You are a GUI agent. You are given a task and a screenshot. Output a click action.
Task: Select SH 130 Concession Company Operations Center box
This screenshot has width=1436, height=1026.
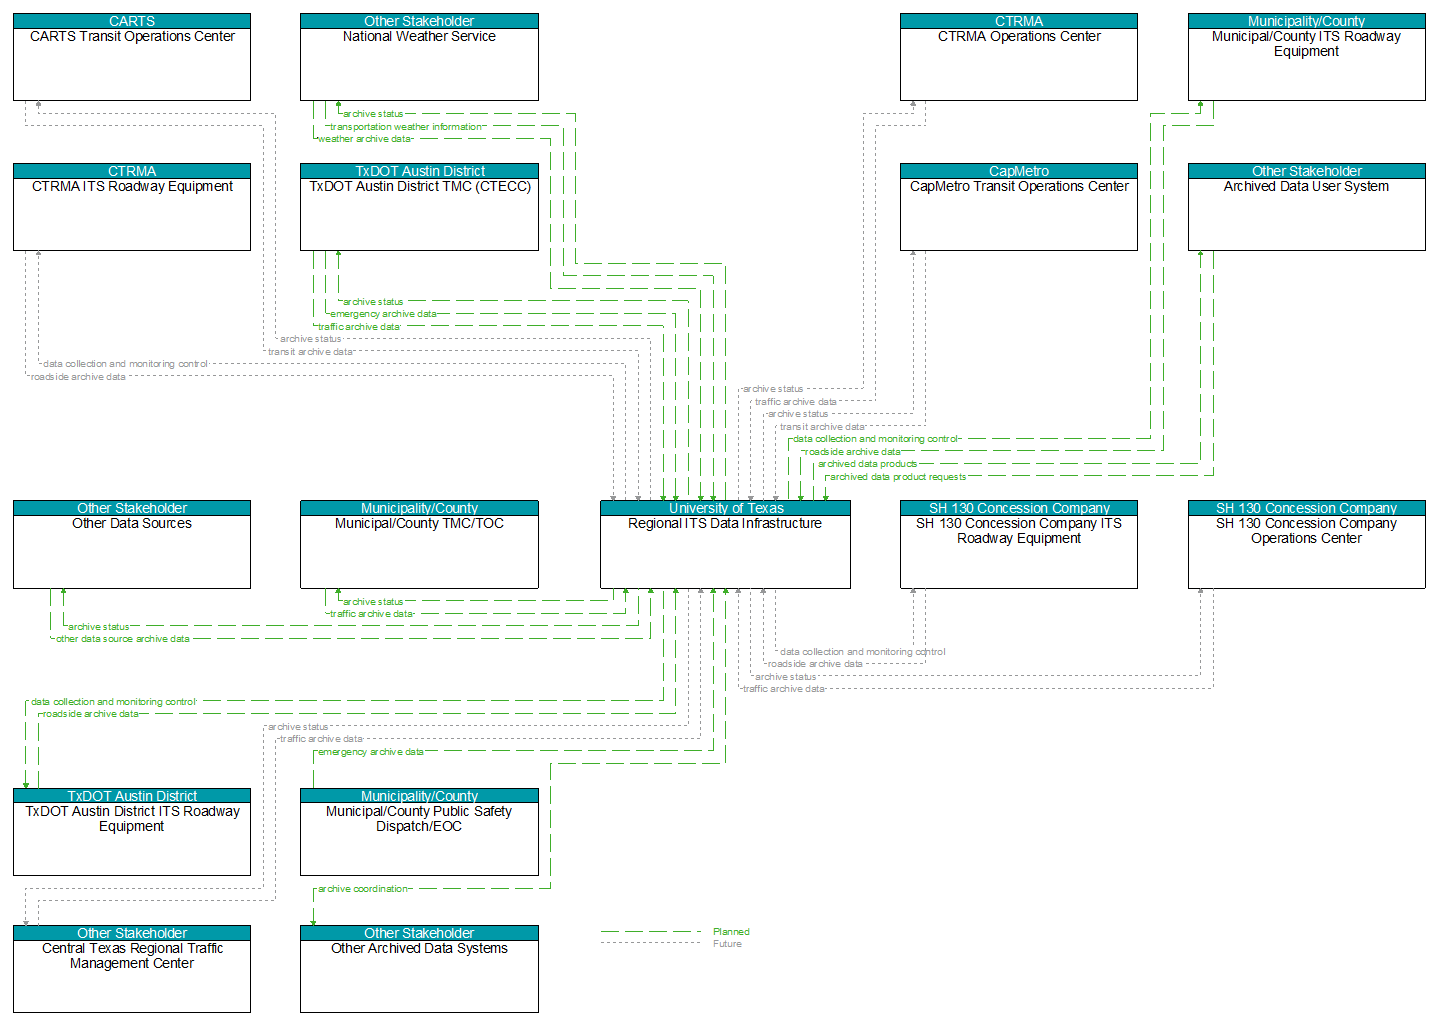pos(1306,544)
